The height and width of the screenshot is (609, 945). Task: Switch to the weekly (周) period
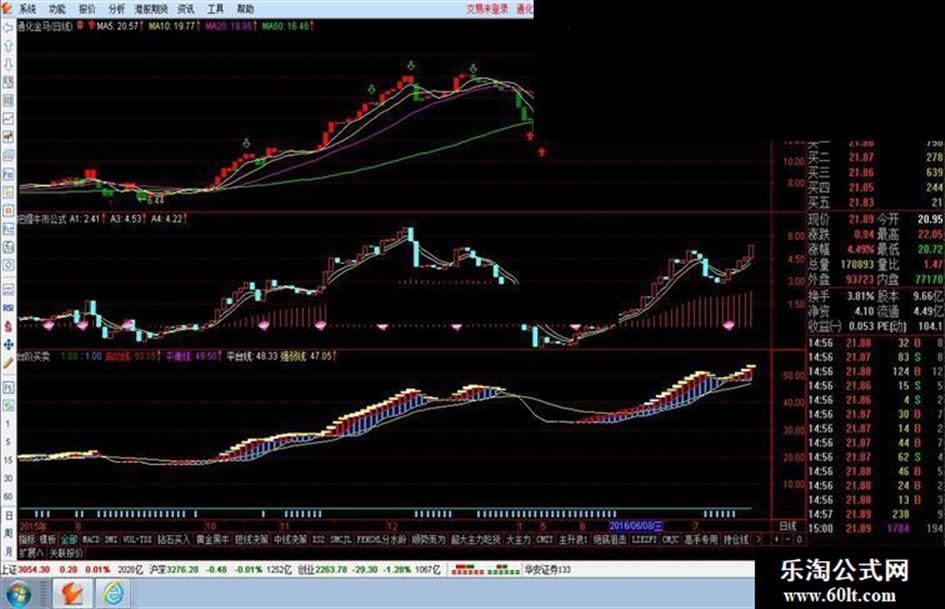coord(8,534)
